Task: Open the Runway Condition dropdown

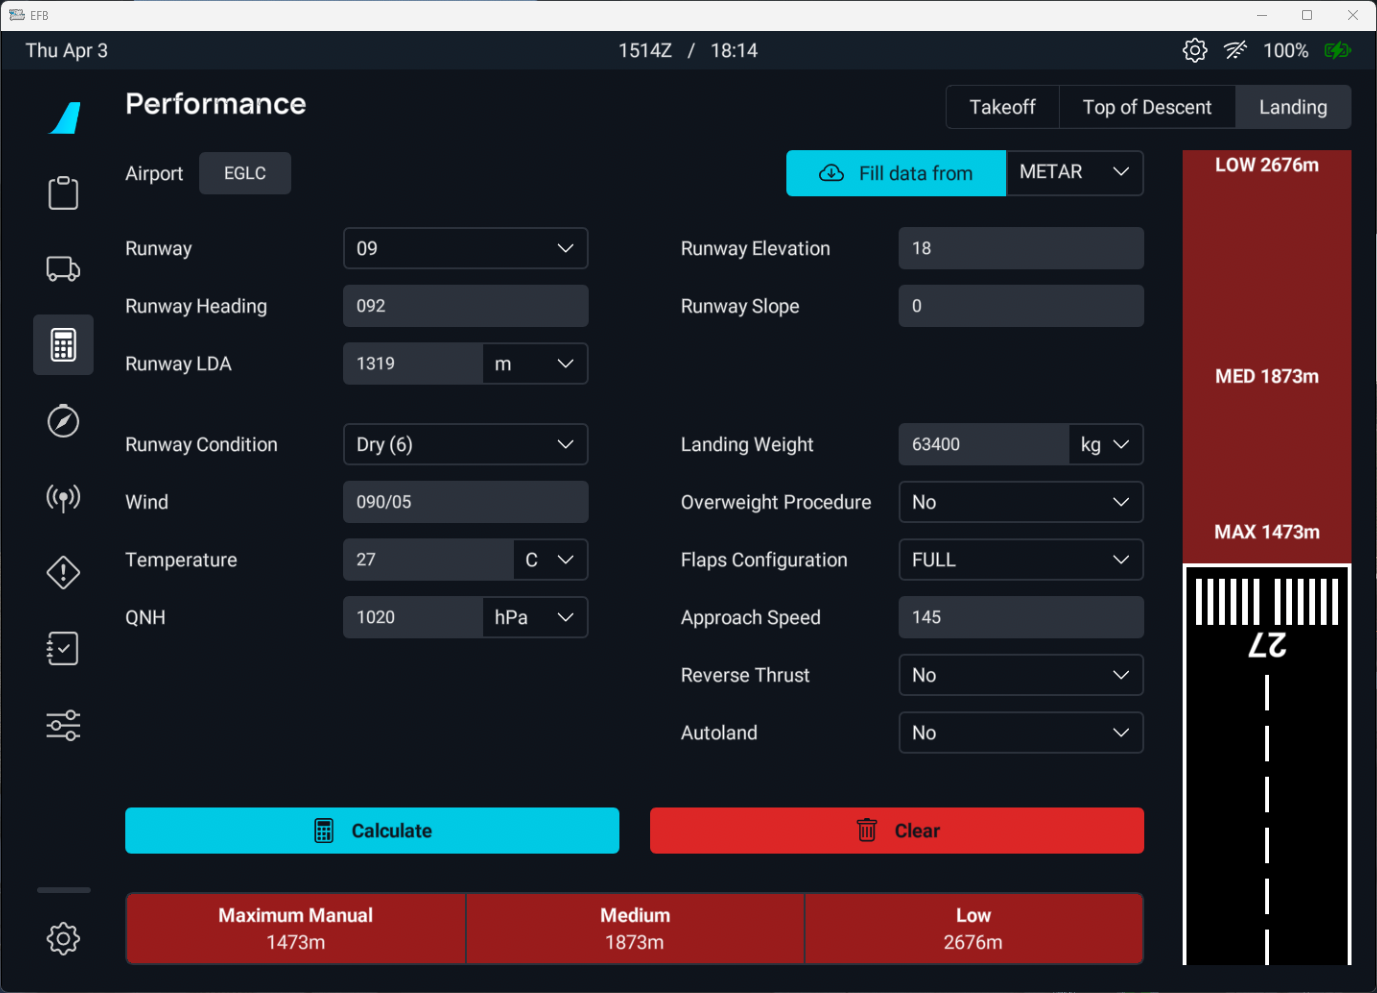Action: coord(465,445)
